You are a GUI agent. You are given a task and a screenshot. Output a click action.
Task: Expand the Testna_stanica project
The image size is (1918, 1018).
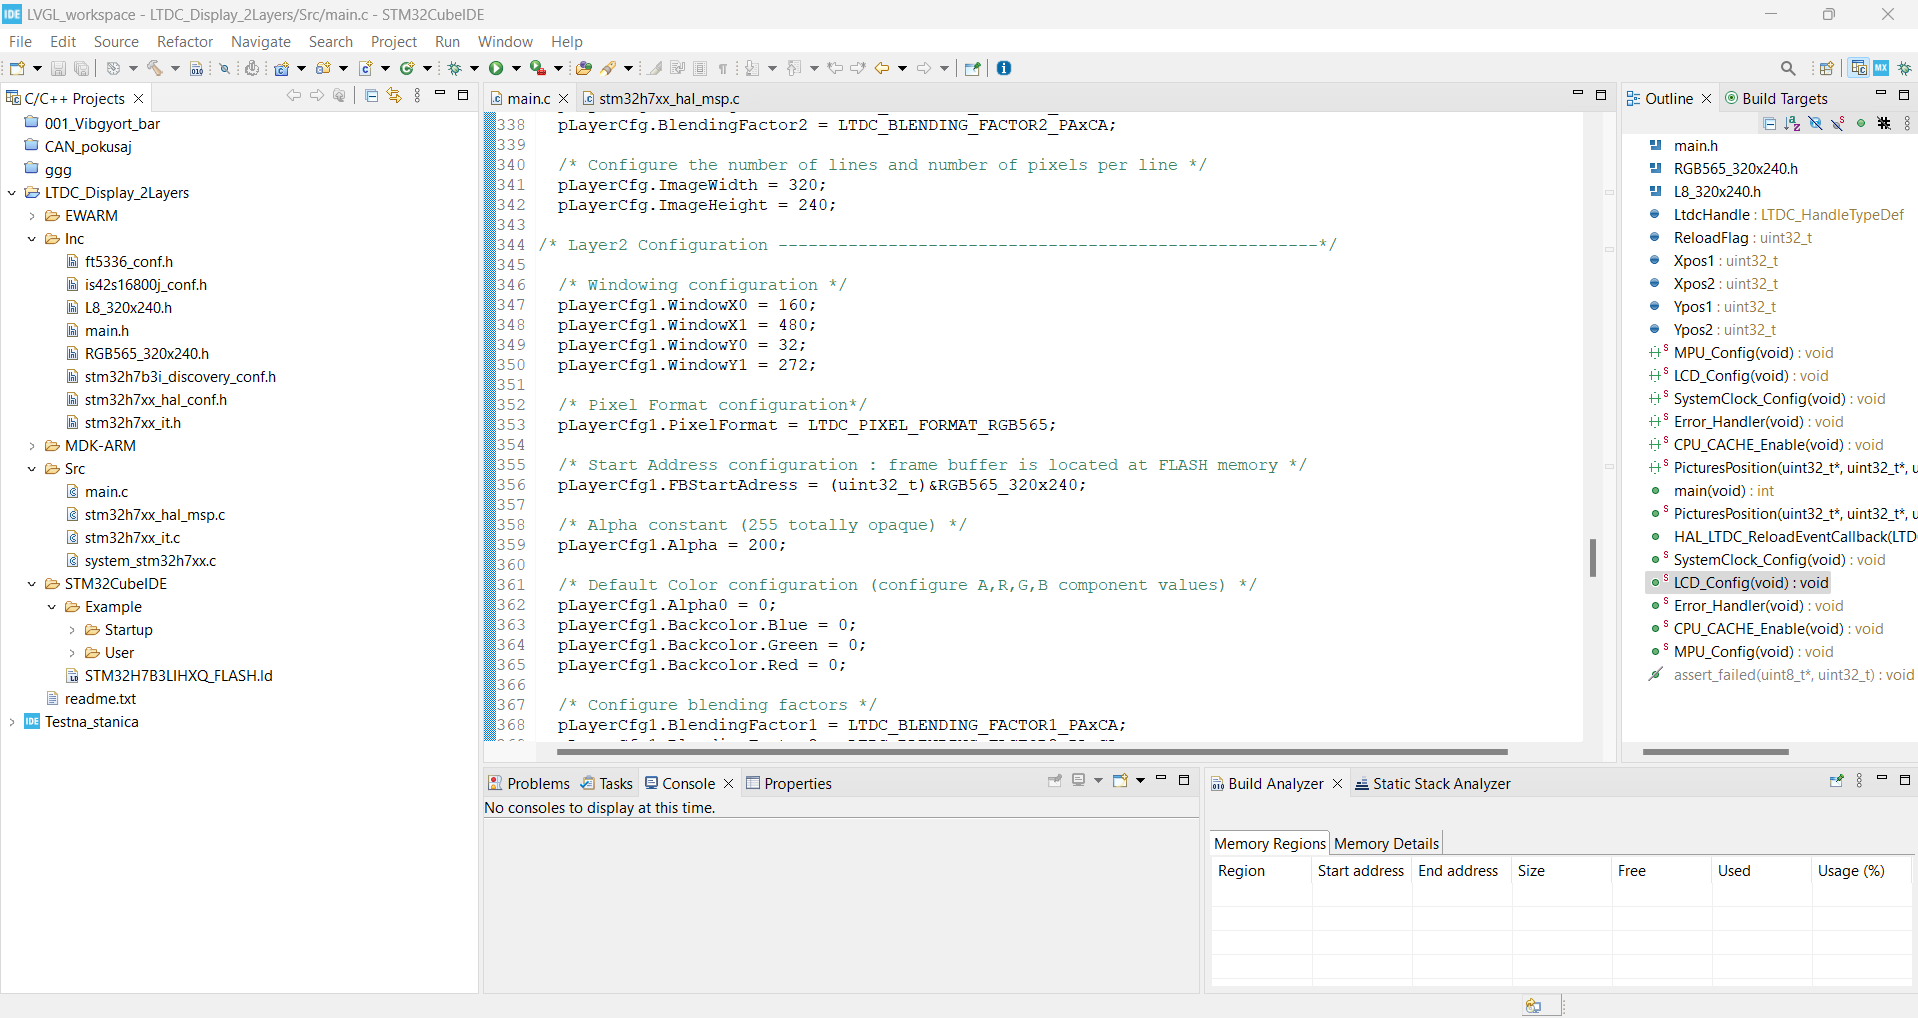point(11,721)
